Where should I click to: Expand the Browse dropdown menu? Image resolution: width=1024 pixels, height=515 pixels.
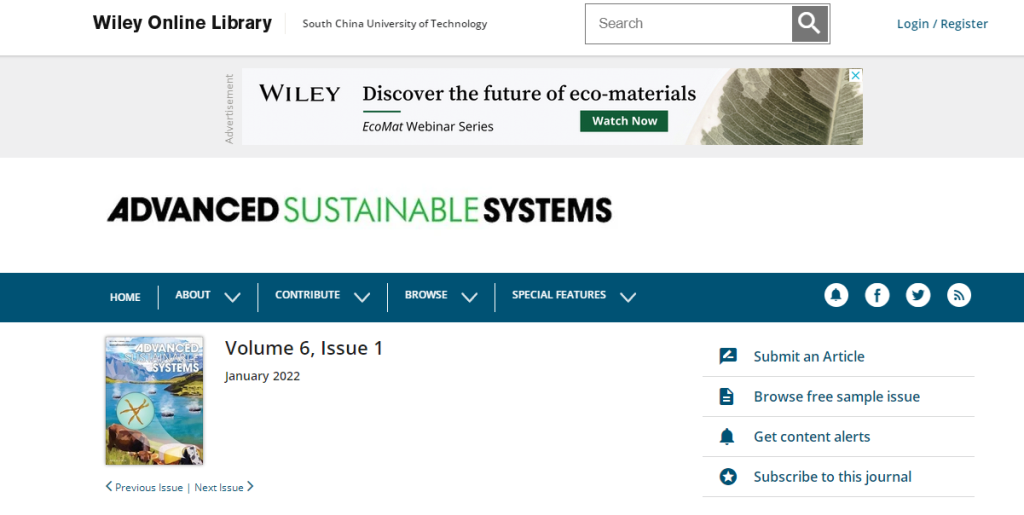point(441,296)
